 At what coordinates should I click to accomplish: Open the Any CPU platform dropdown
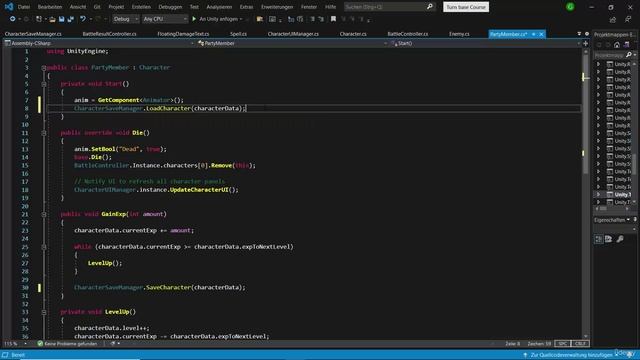165,19
